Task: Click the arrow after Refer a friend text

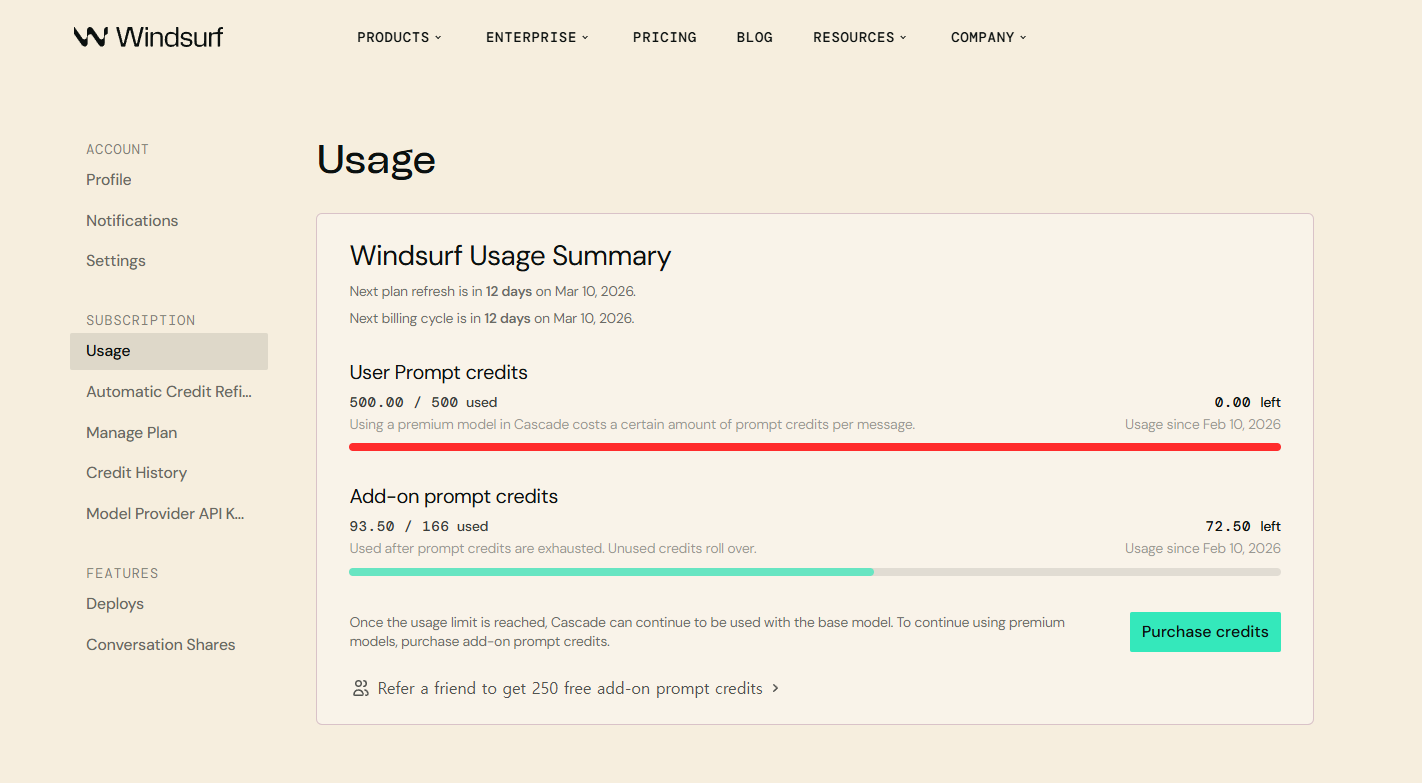Action: point(776,688)
